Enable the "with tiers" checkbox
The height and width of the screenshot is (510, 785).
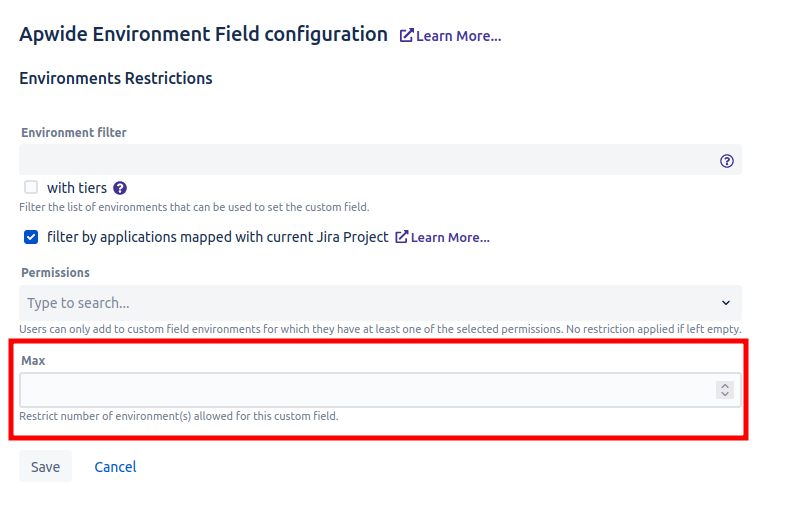point(31,187)
